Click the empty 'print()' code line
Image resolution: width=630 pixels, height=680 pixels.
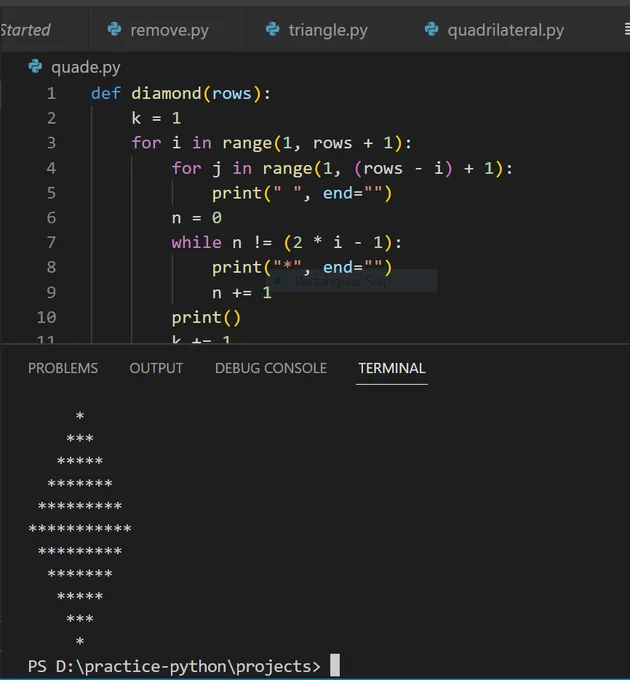point(206,318)
